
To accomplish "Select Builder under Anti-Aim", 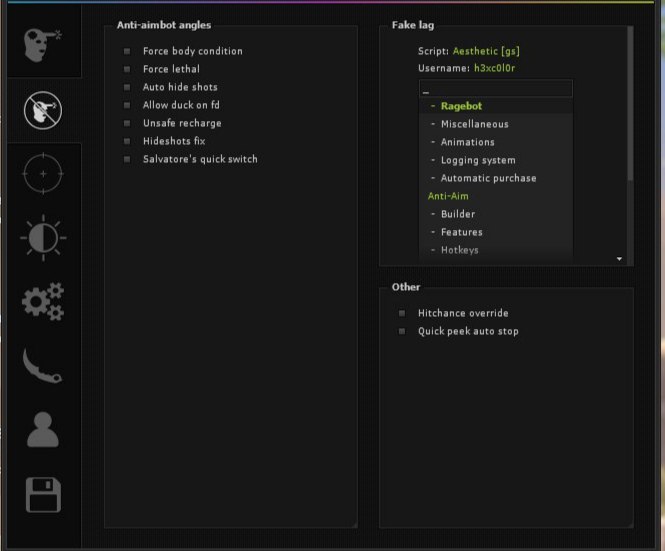I will coord(495,214).
